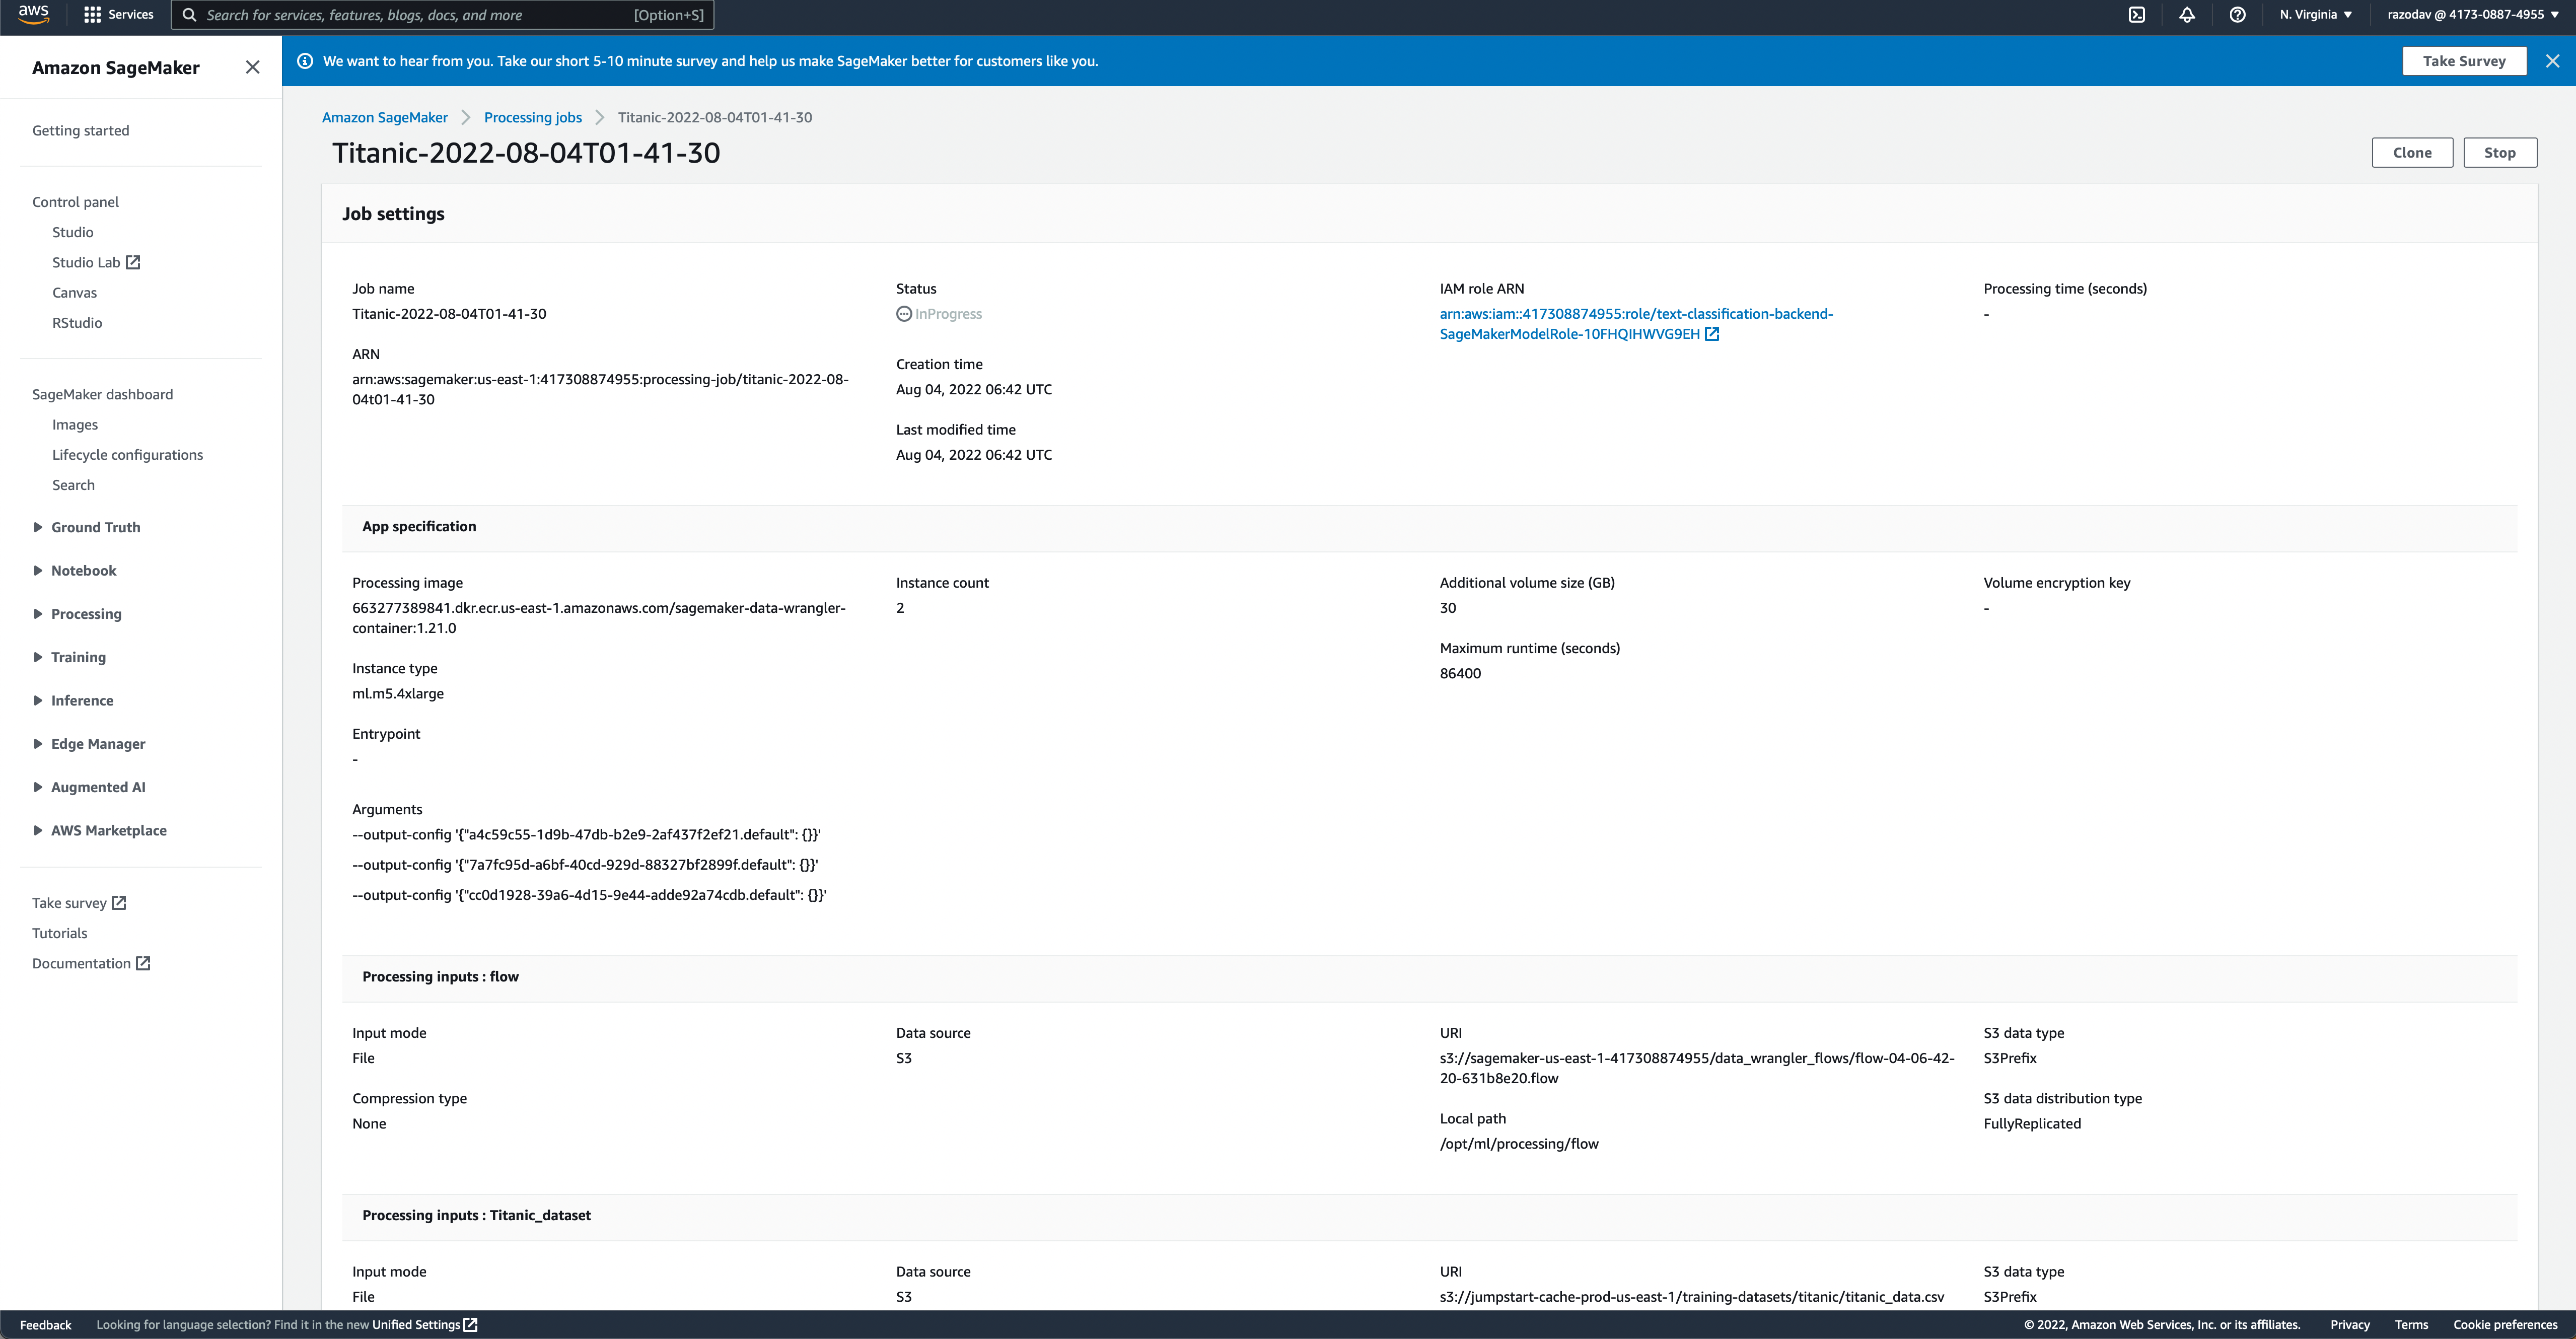Screen dimensions: 2576x1339
Task: Dismiss the blue survey banner
Action: (2552, 61)
